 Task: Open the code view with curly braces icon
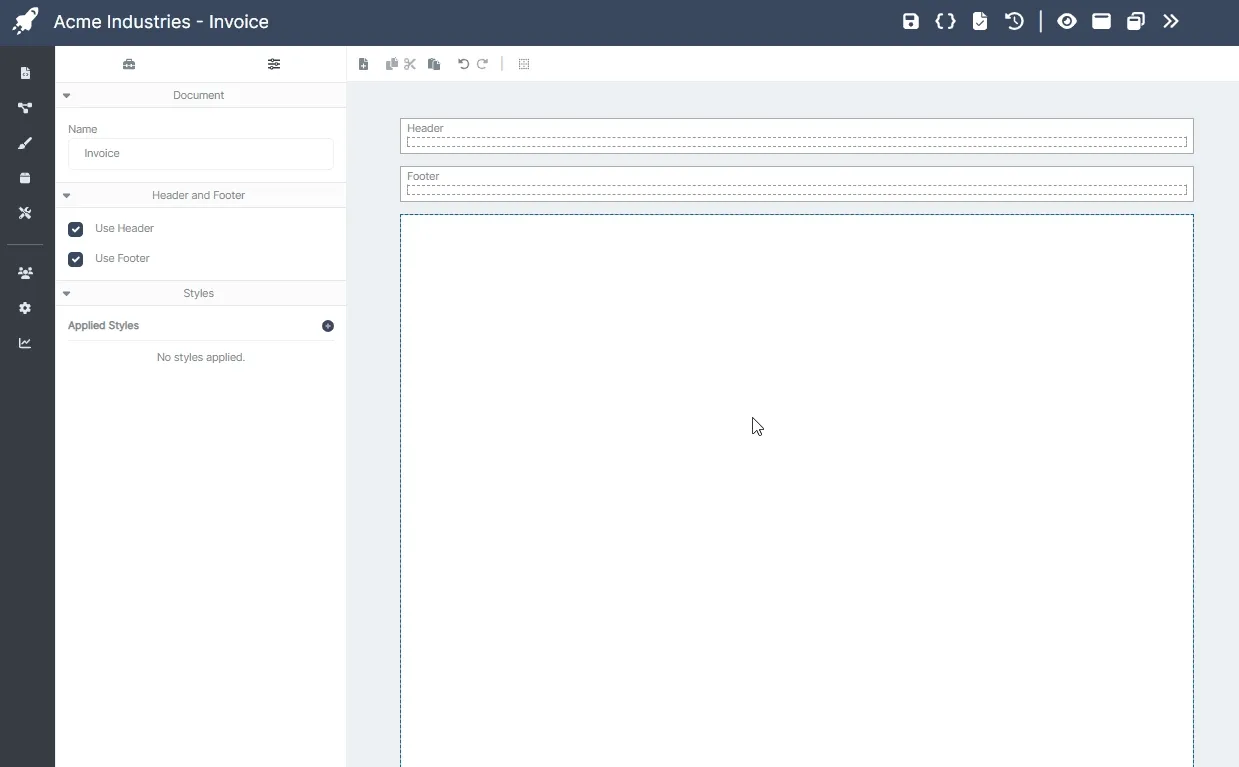pyautogui.click(x=945, y=20)
